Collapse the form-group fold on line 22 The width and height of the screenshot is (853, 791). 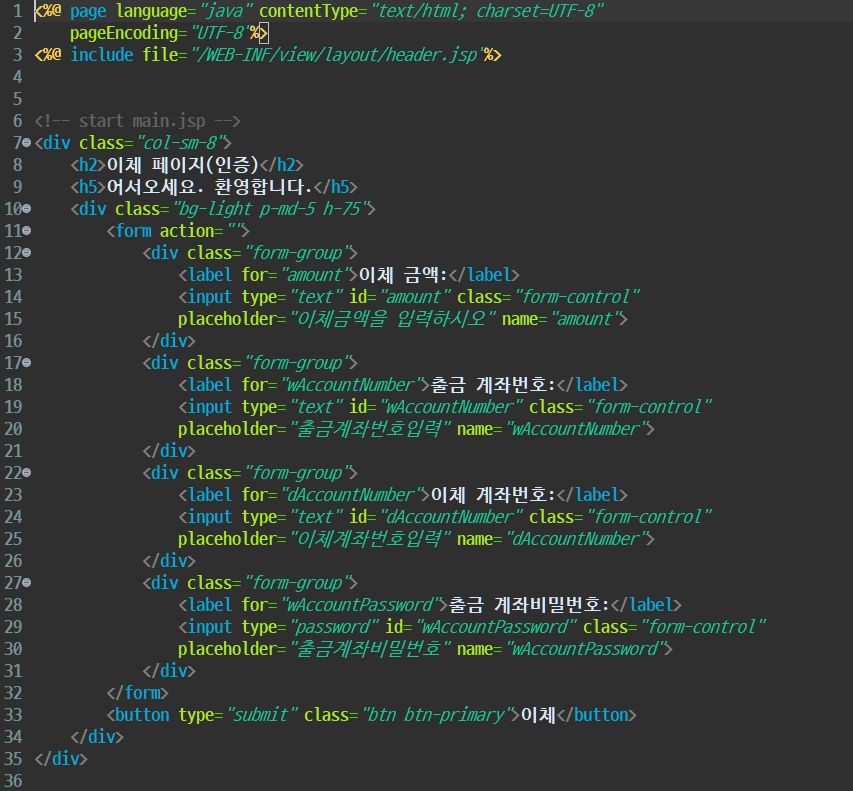click(27, 473)
